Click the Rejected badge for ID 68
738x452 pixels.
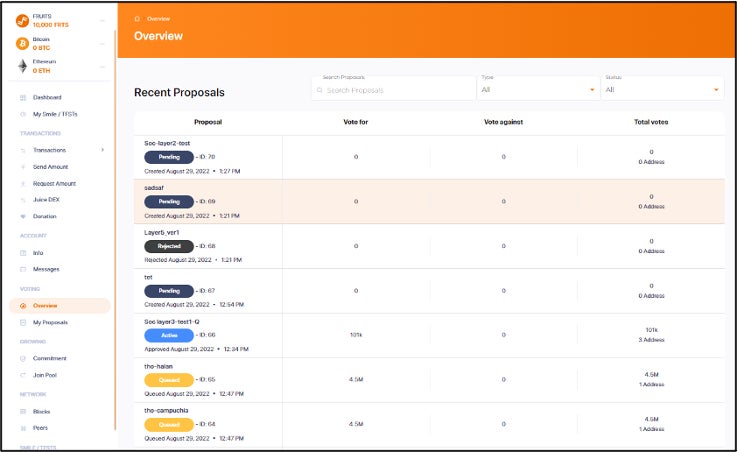click(x=169, y=246)
